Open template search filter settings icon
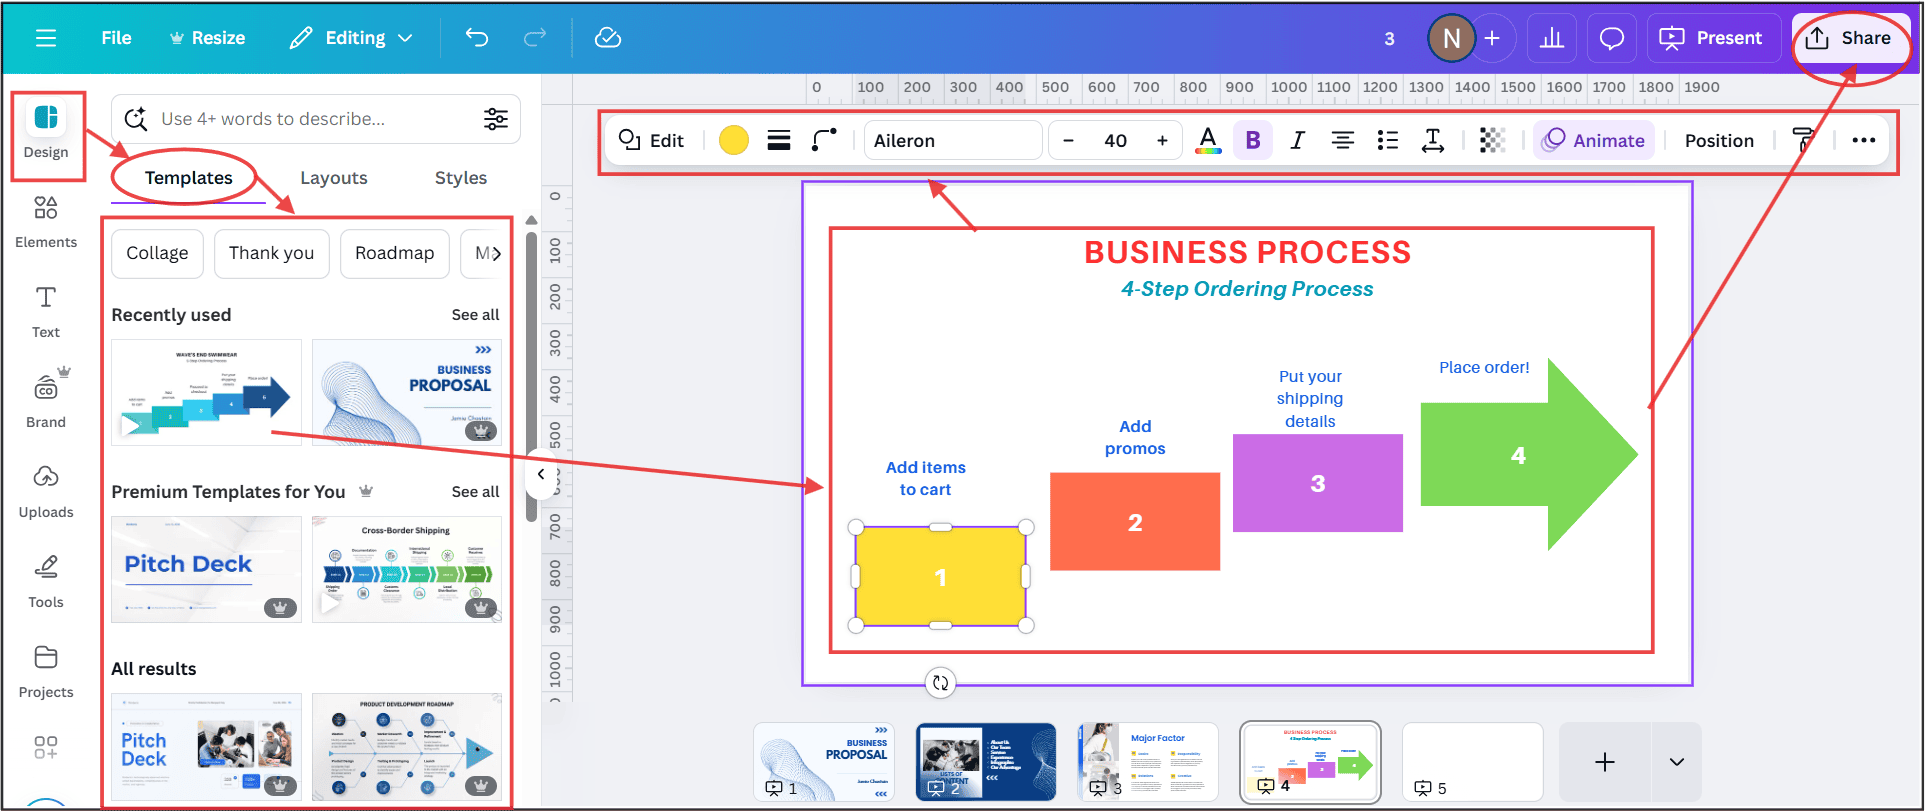This screenshot has width=1925, height=812. 496,119
